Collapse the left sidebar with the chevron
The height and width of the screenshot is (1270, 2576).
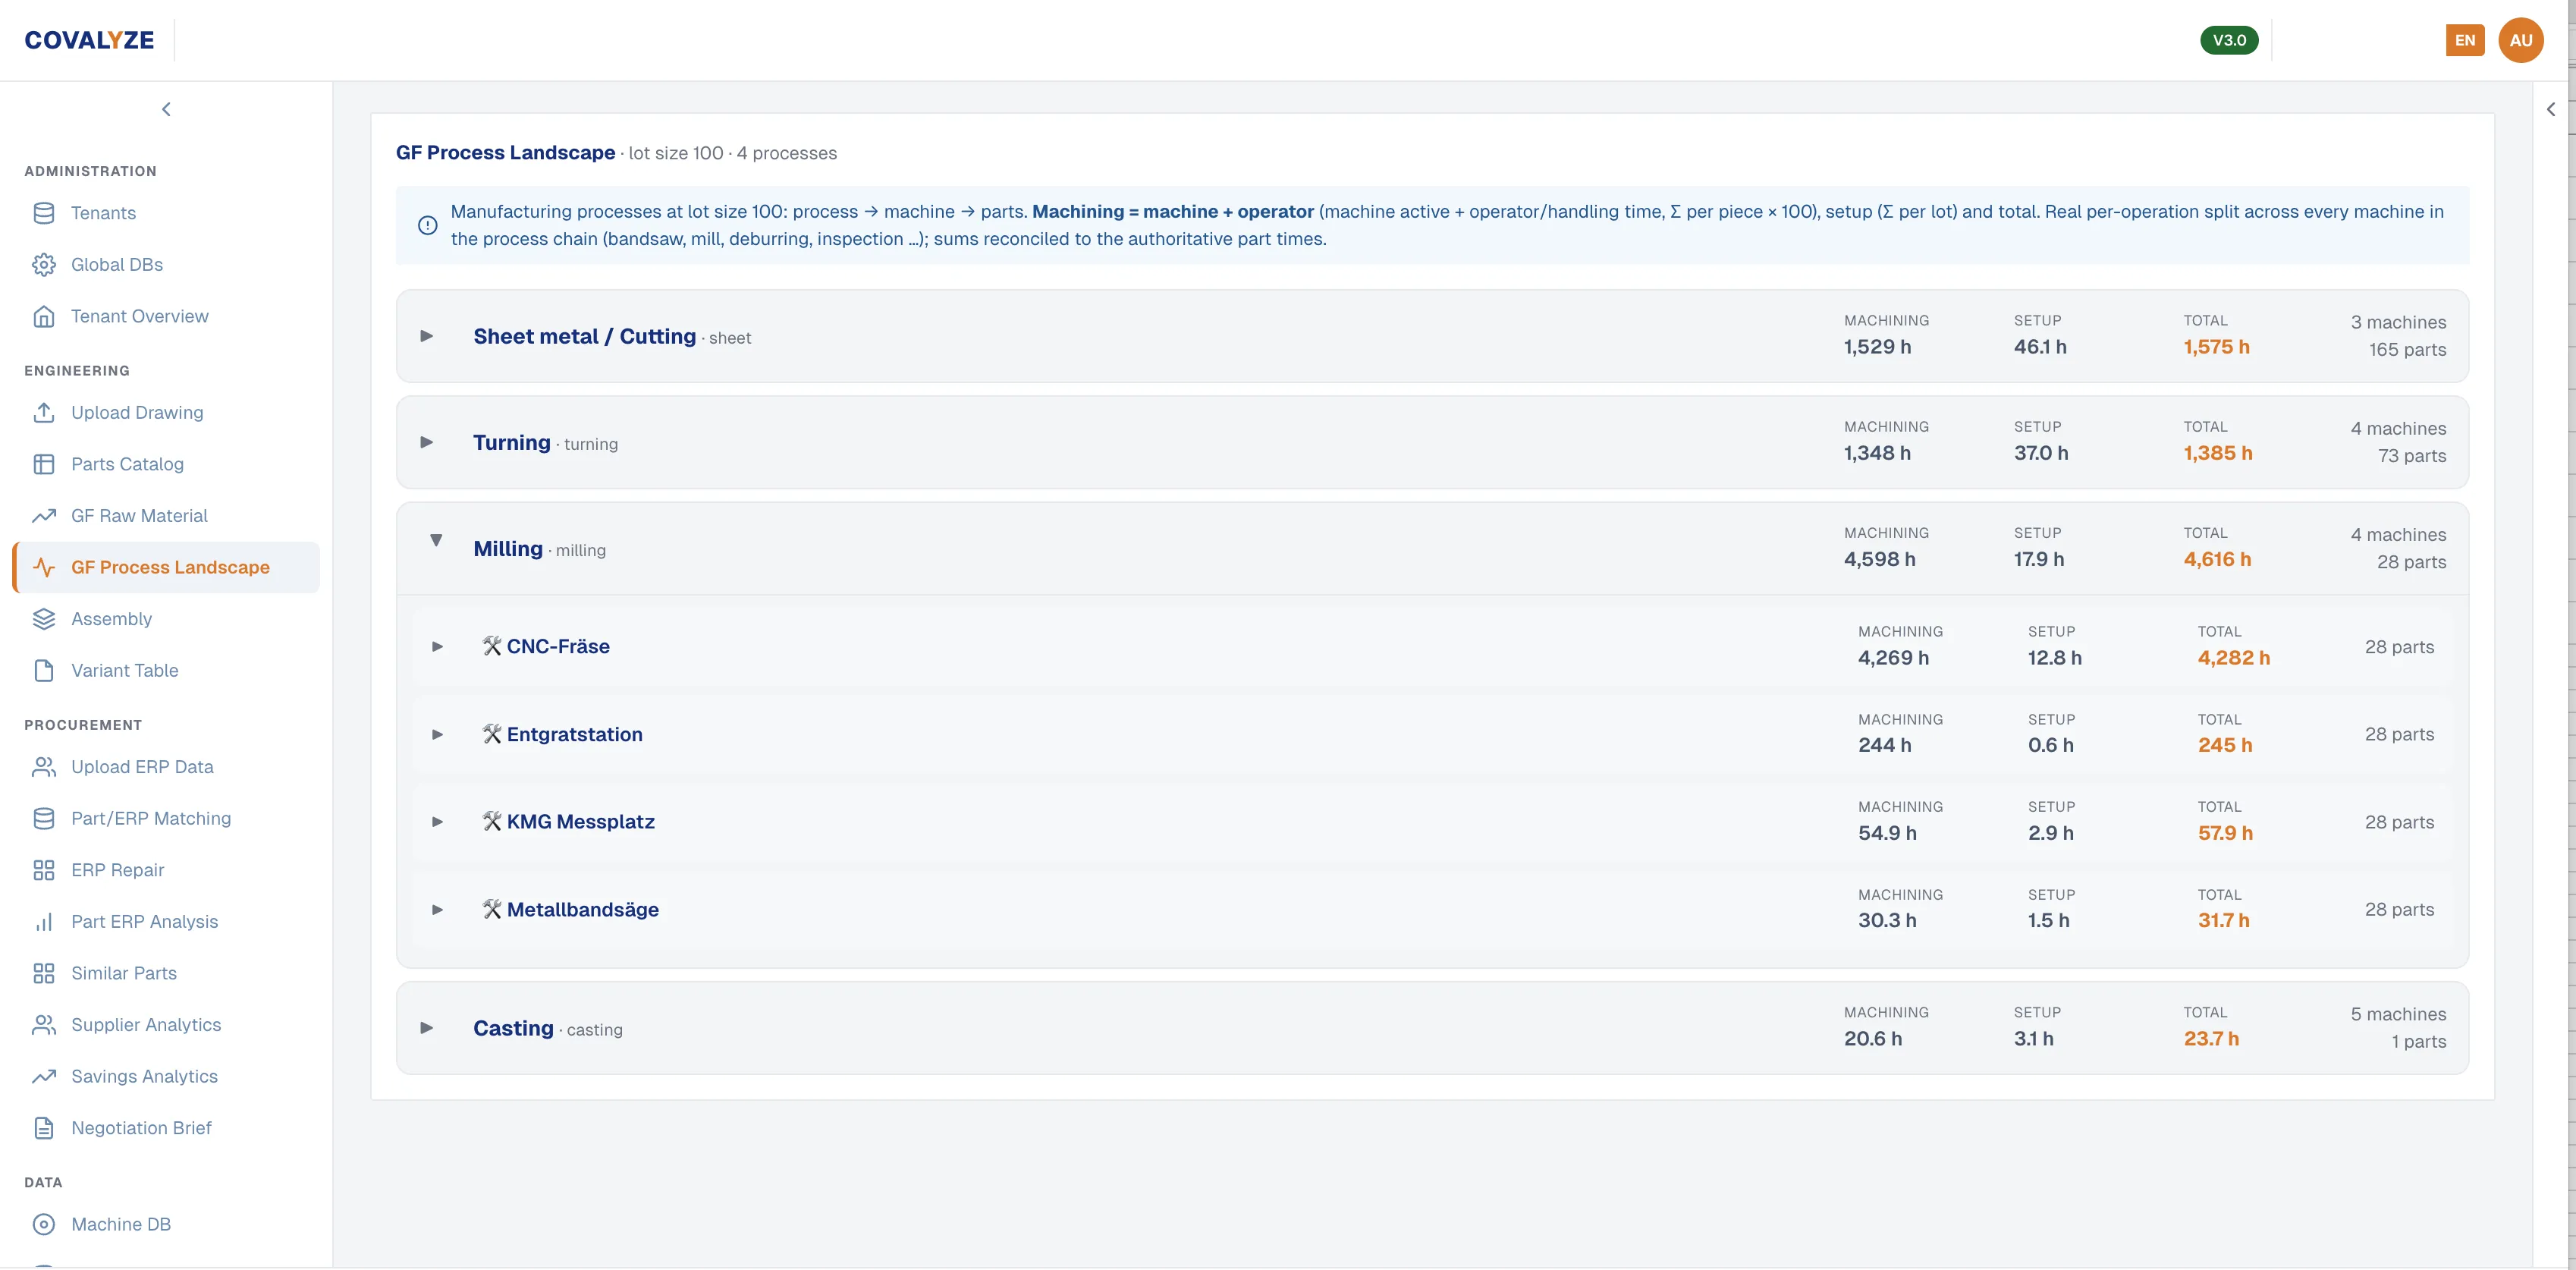pos(166,109)
